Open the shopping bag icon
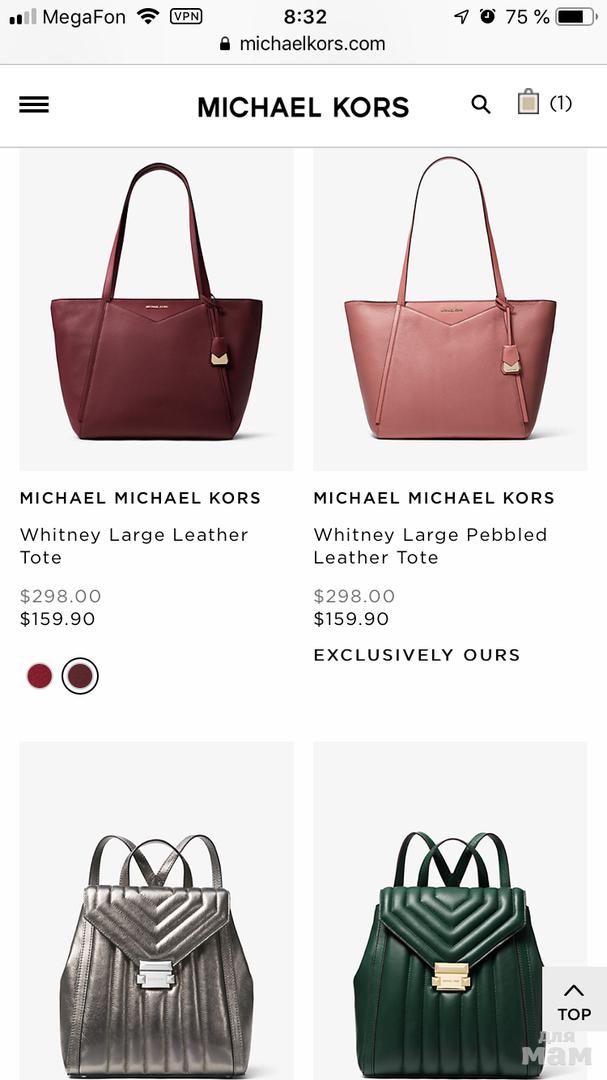607x1080 pixels. [x=528, y=102]
